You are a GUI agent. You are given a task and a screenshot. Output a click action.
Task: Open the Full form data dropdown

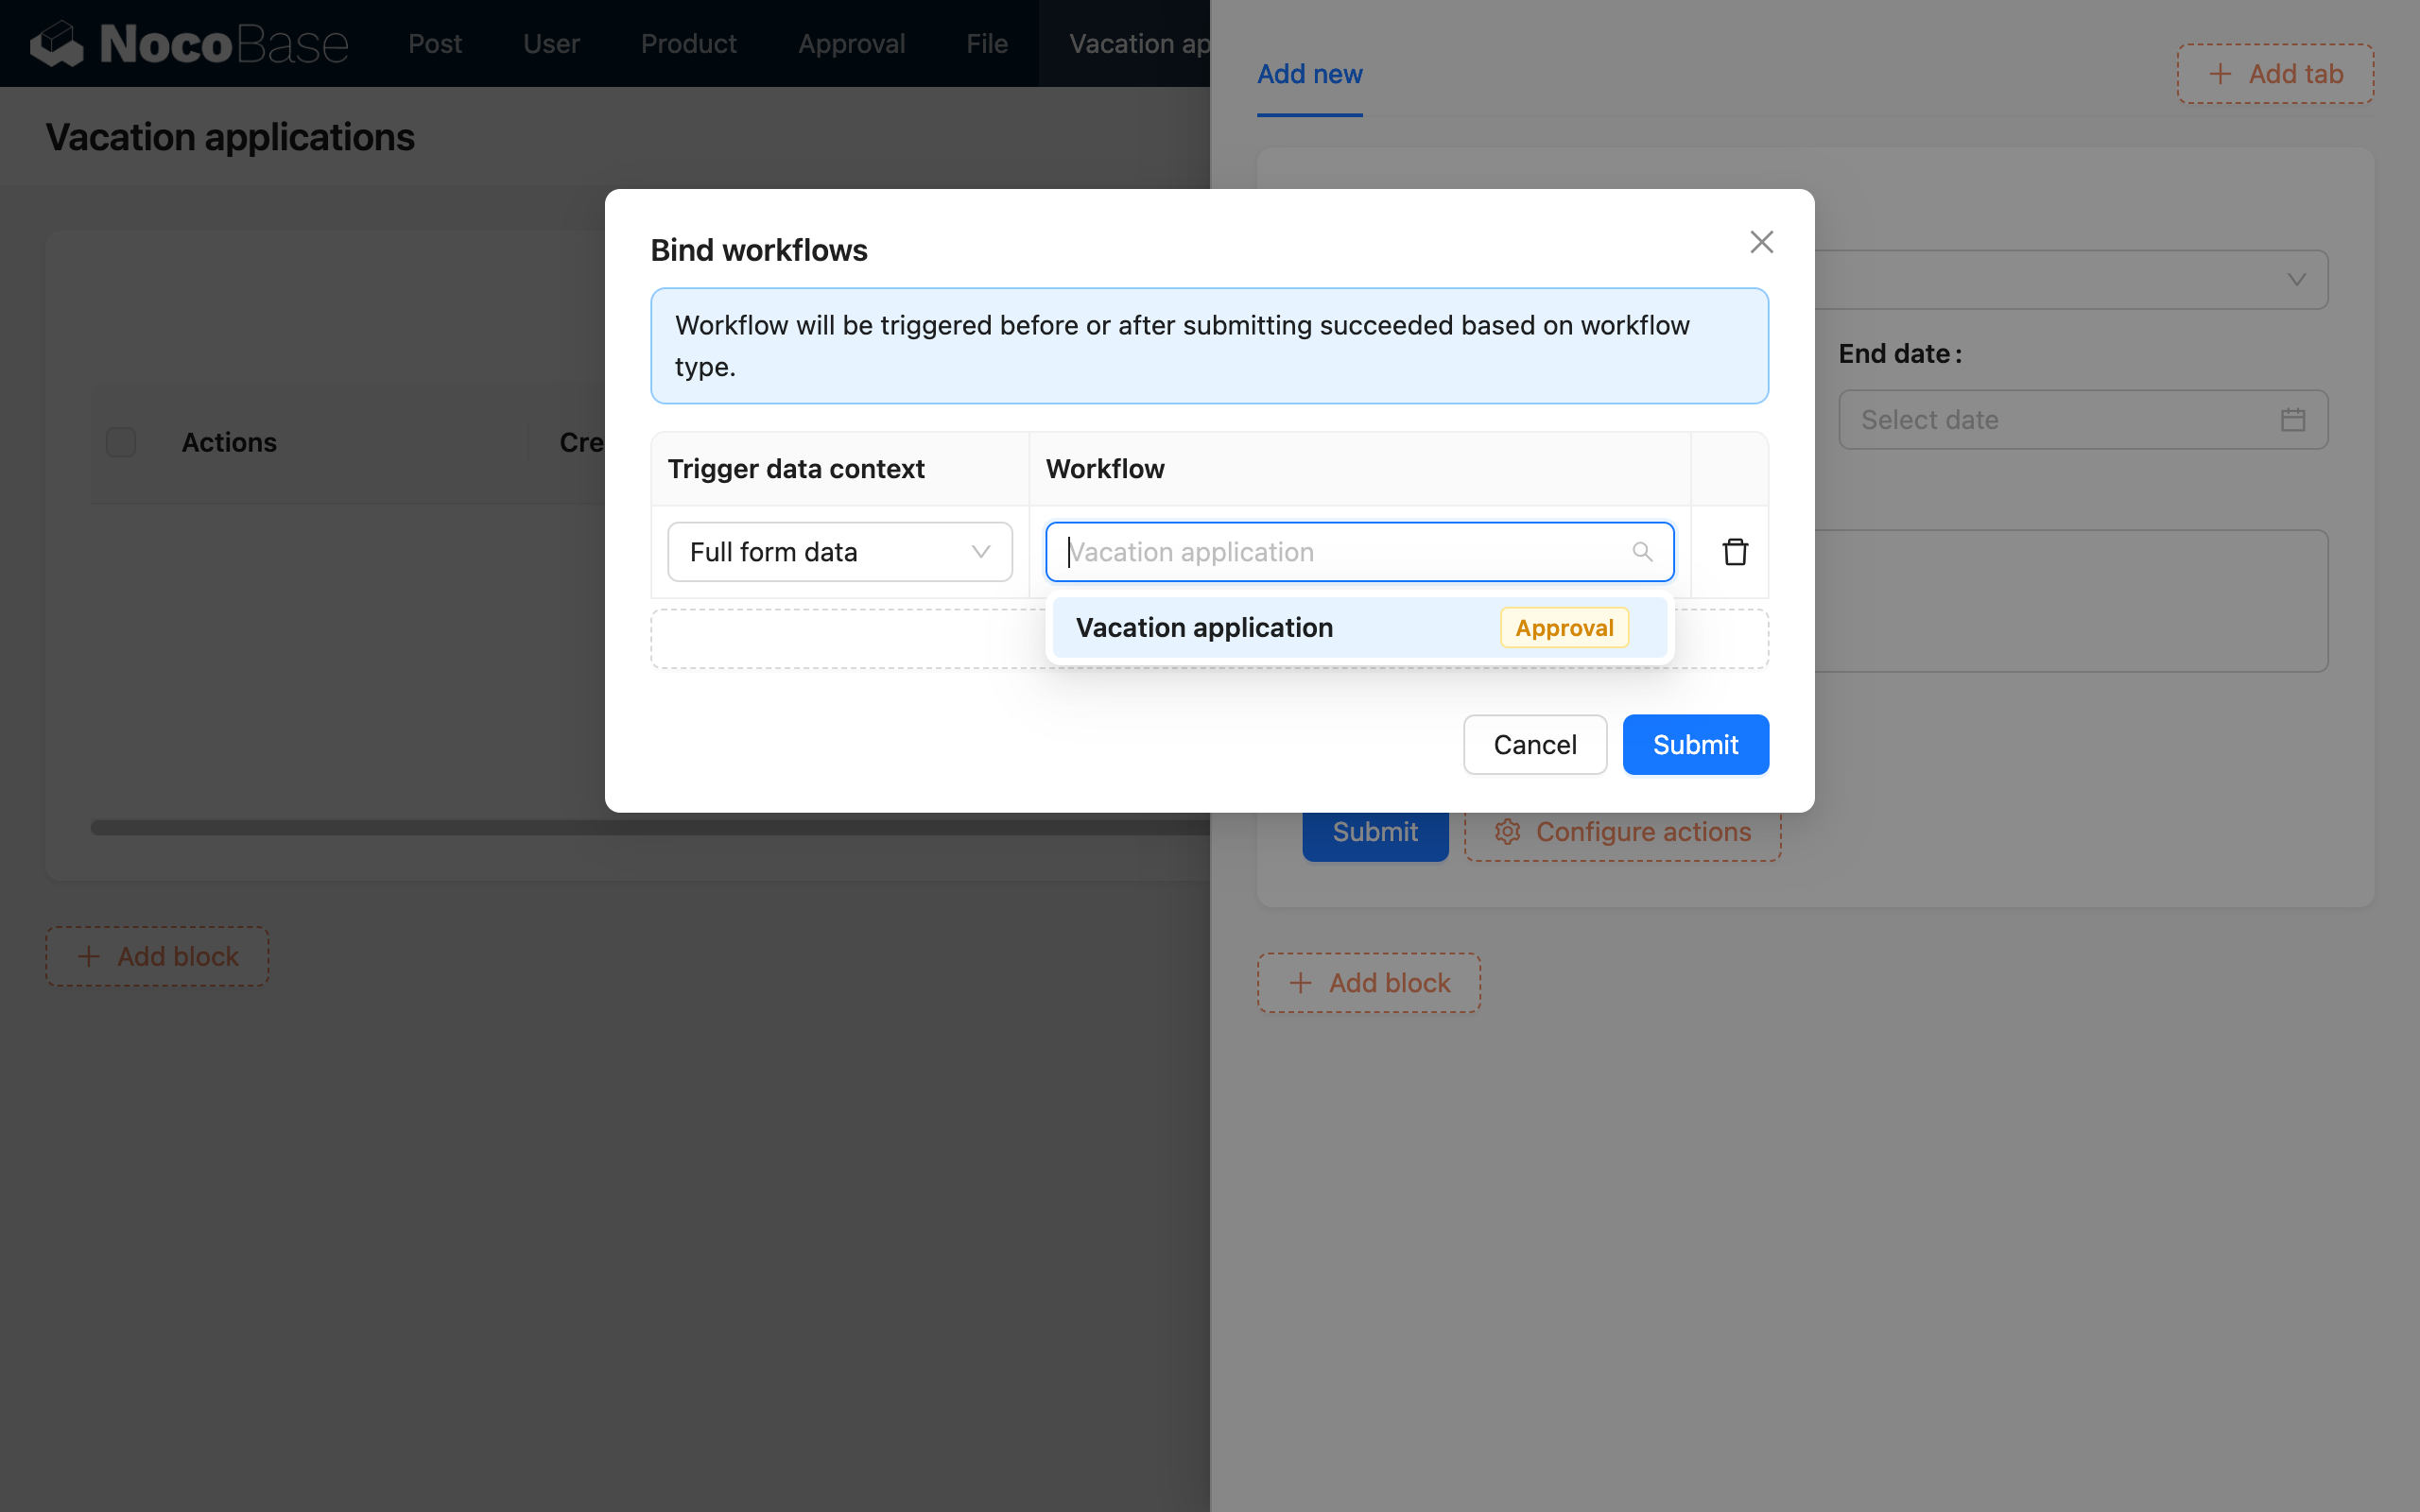pos(839,551)
